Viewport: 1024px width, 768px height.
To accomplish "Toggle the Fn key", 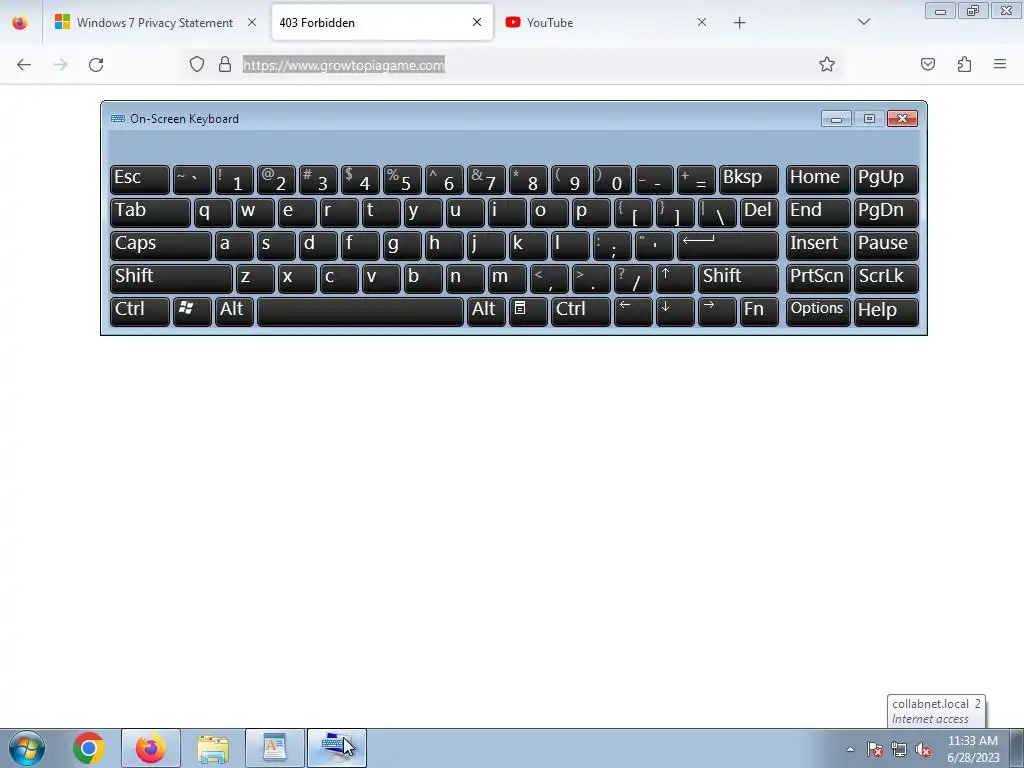I will click(759, 312).
